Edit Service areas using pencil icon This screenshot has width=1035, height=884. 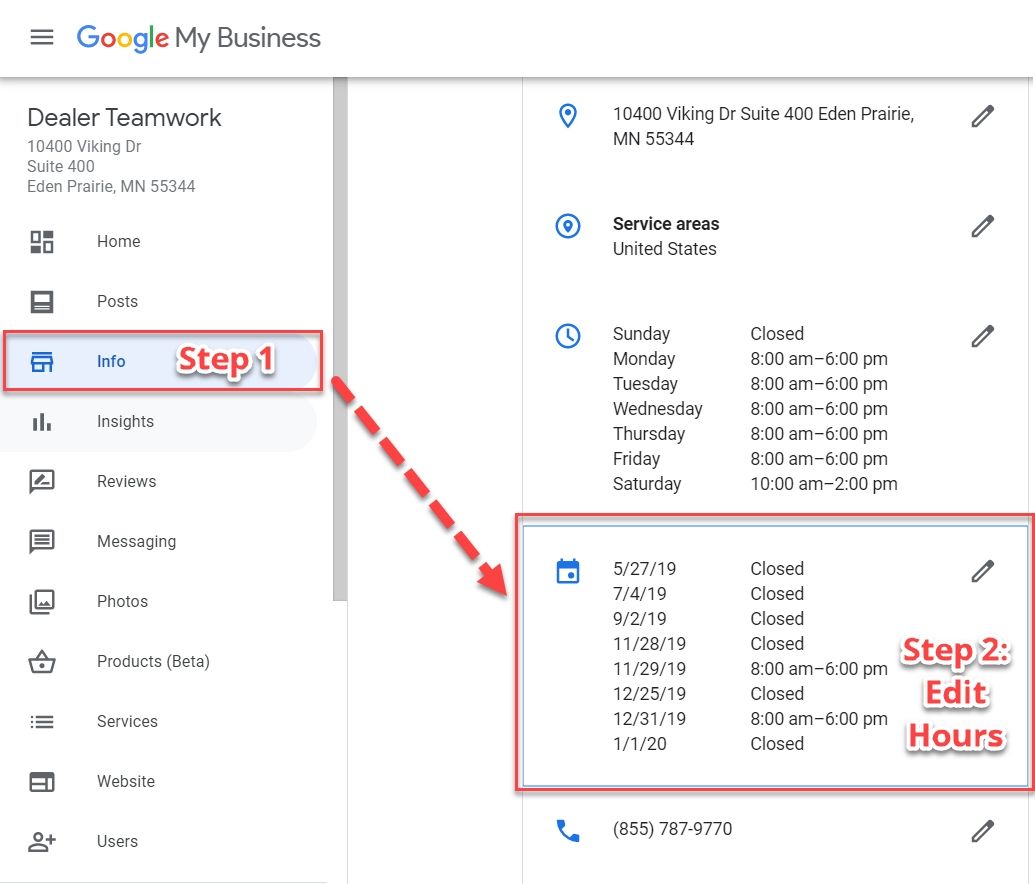[982, 226]
